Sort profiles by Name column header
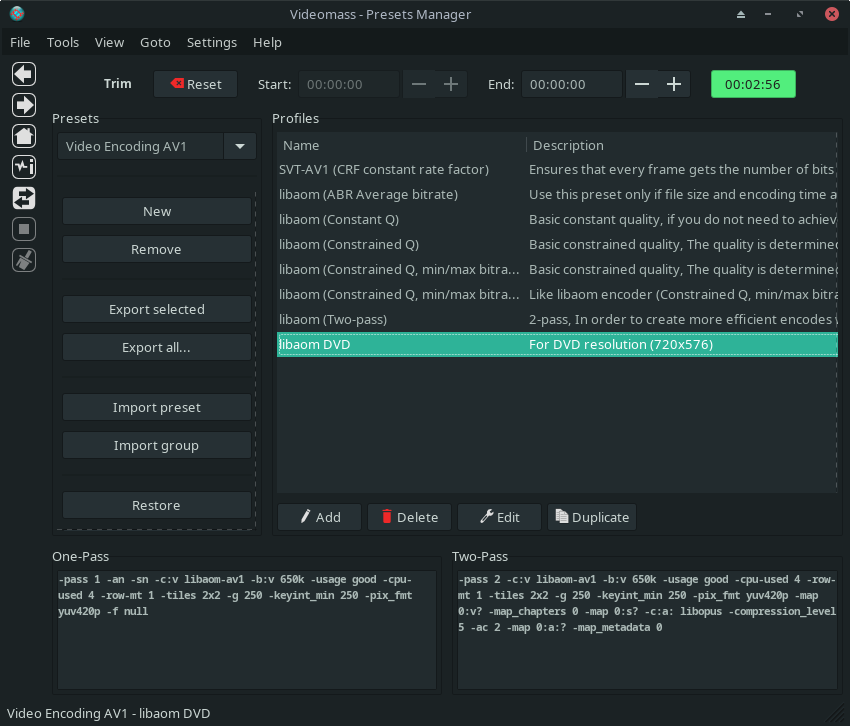 coord(402,145)
